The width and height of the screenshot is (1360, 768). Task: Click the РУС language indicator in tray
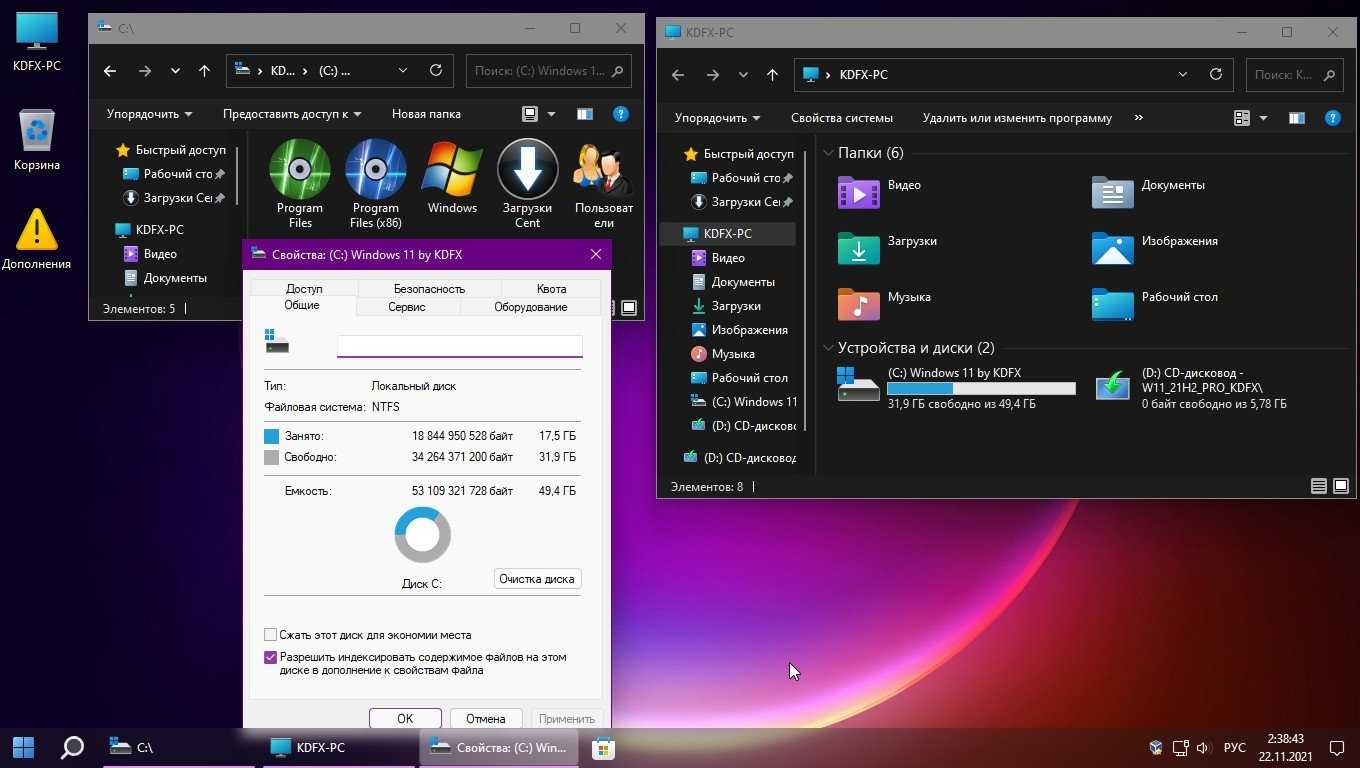pyautogui.click(x=1235, y=747)
